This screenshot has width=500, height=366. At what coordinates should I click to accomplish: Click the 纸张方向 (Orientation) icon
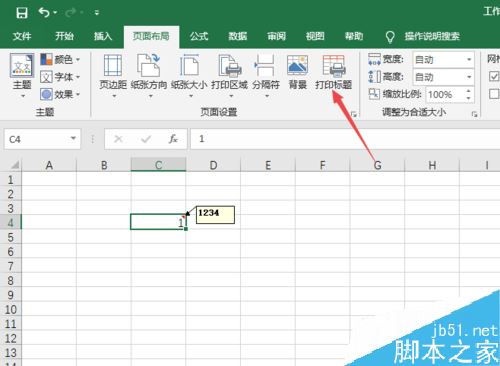149,66
